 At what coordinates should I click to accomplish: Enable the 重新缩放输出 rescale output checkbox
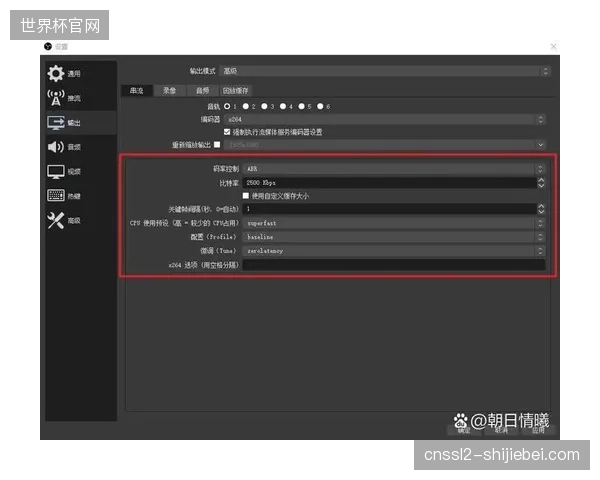[x=217, y=144]
